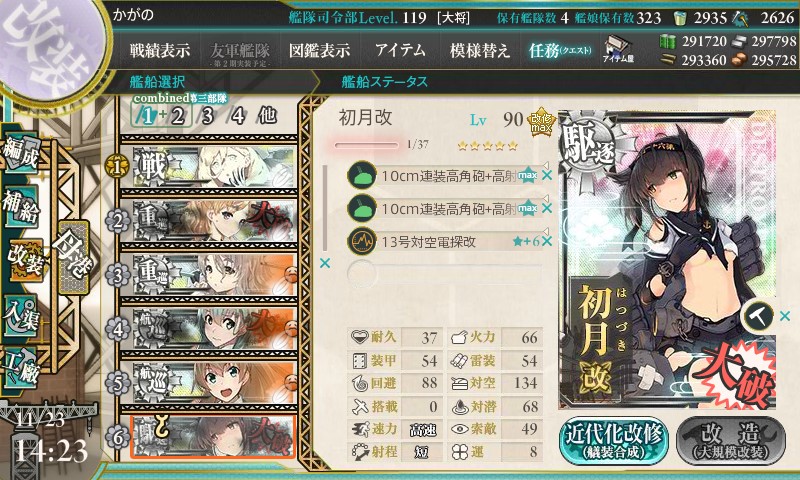800x480 pixels.
Task: Open the 図鑑表示 encyclopedia menu
Action: [319, 50]
